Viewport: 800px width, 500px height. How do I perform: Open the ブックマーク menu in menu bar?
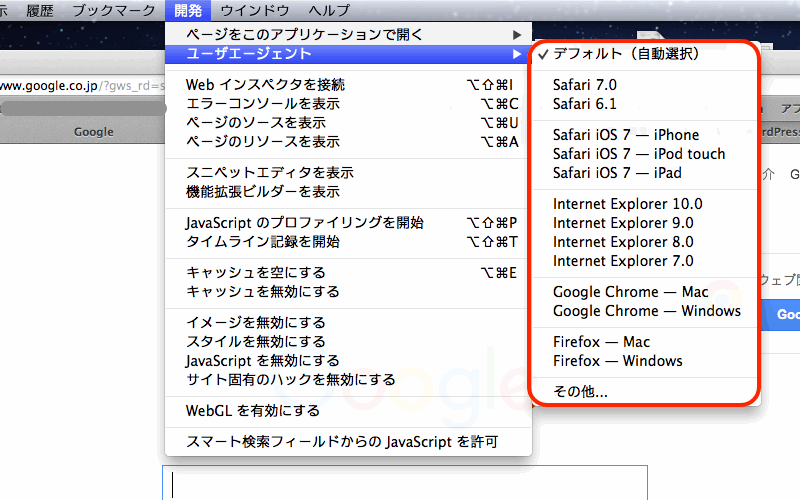coord(118,11)
